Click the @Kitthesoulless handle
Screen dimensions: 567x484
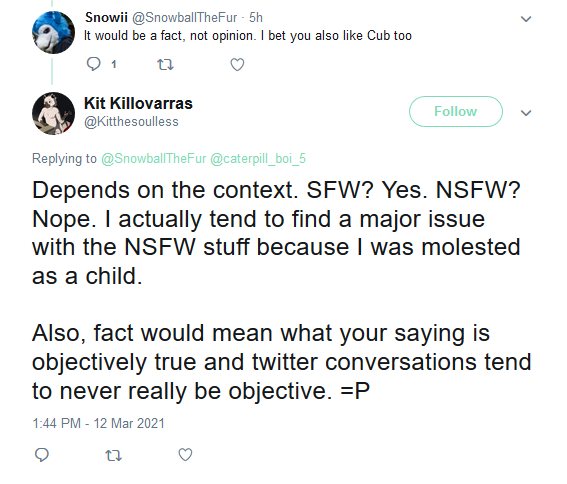[x=131, y=122]
